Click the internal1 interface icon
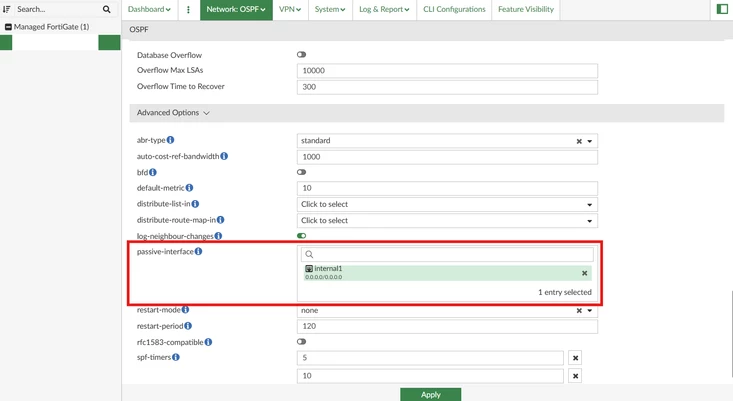 309,269
